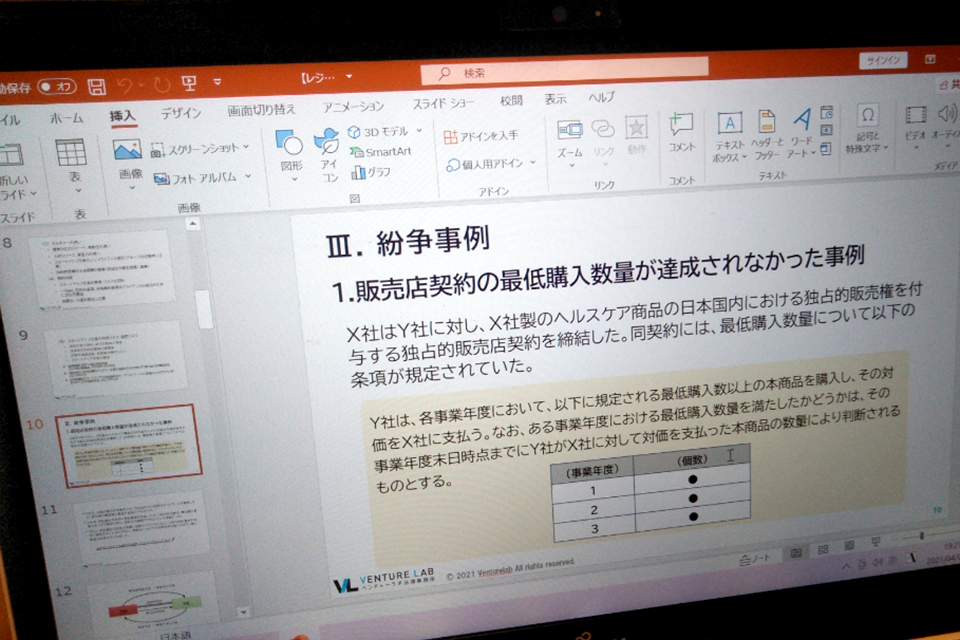Click the オーディオ speaker icon
The image size is (960, 640).
pyautogui.click(x=947, y=113)
